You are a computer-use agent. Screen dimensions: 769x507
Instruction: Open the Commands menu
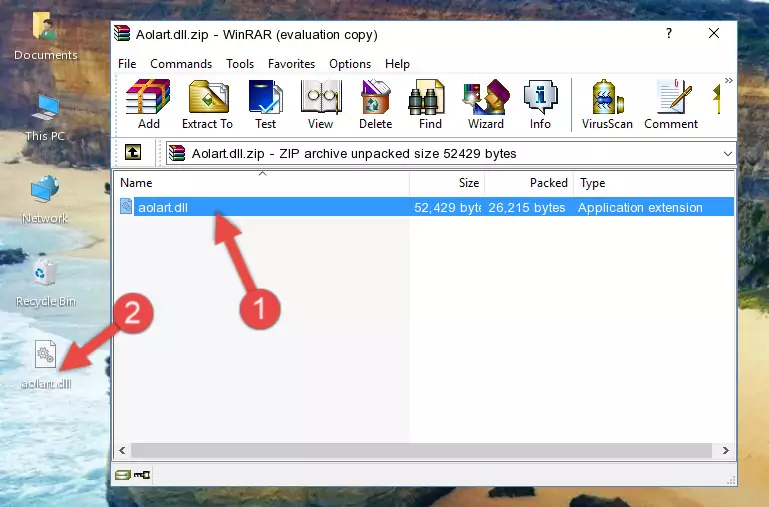coord(181,64)
